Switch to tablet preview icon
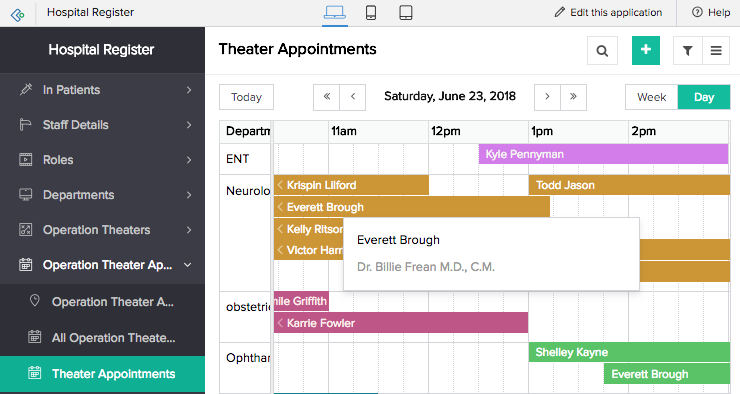This screenshot has height=394, width=740. pos(406,13)
